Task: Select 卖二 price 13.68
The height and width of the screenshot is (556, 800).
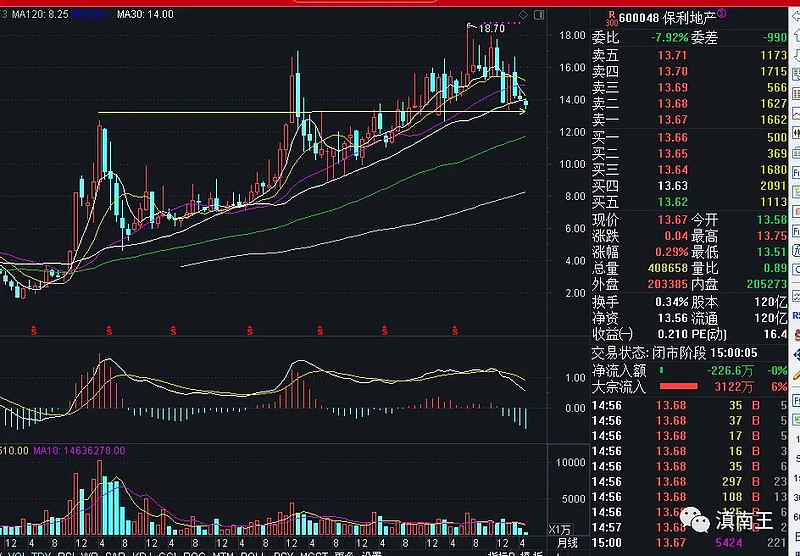Action: point(672,104)
